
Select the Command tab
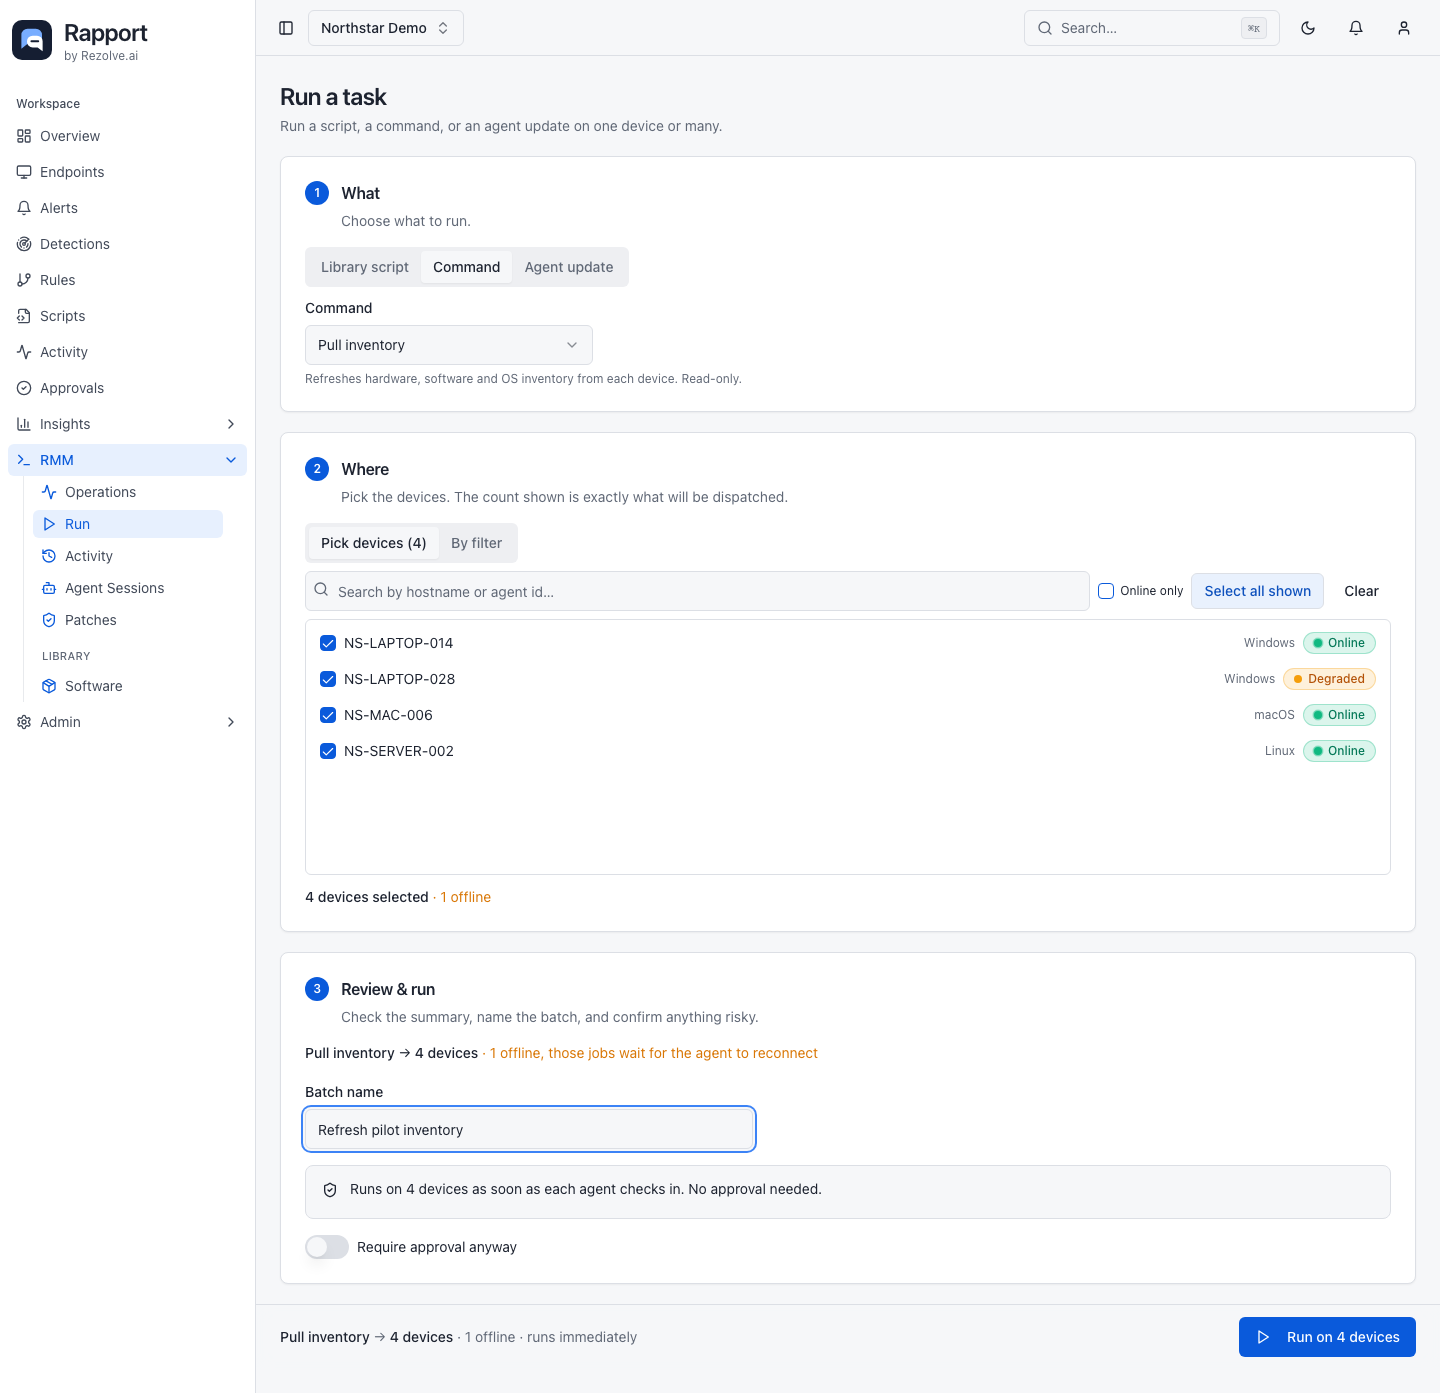coord(467,267)
